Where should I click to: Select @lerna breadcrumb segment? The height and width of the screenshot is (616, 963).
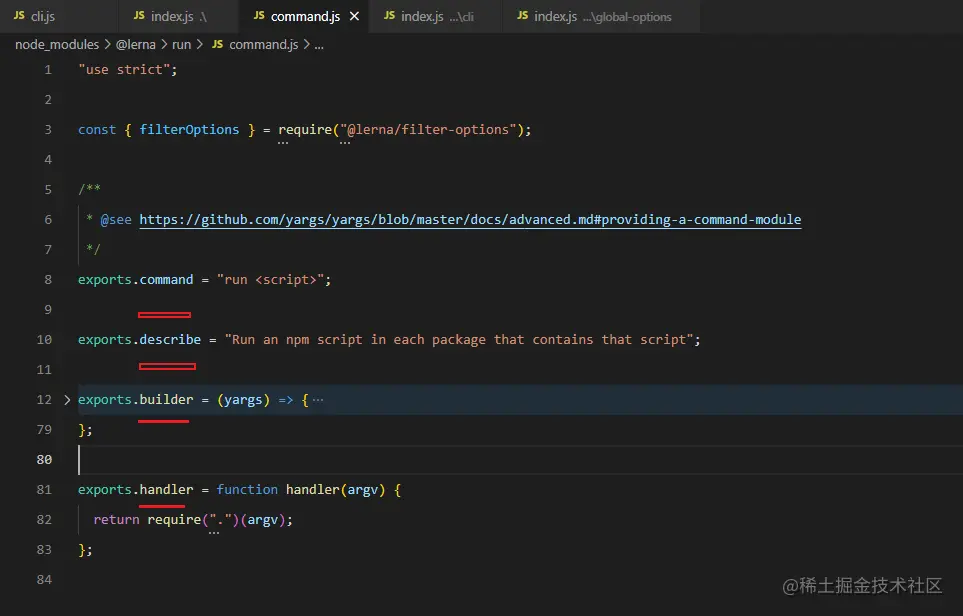(x=136, y=45)
